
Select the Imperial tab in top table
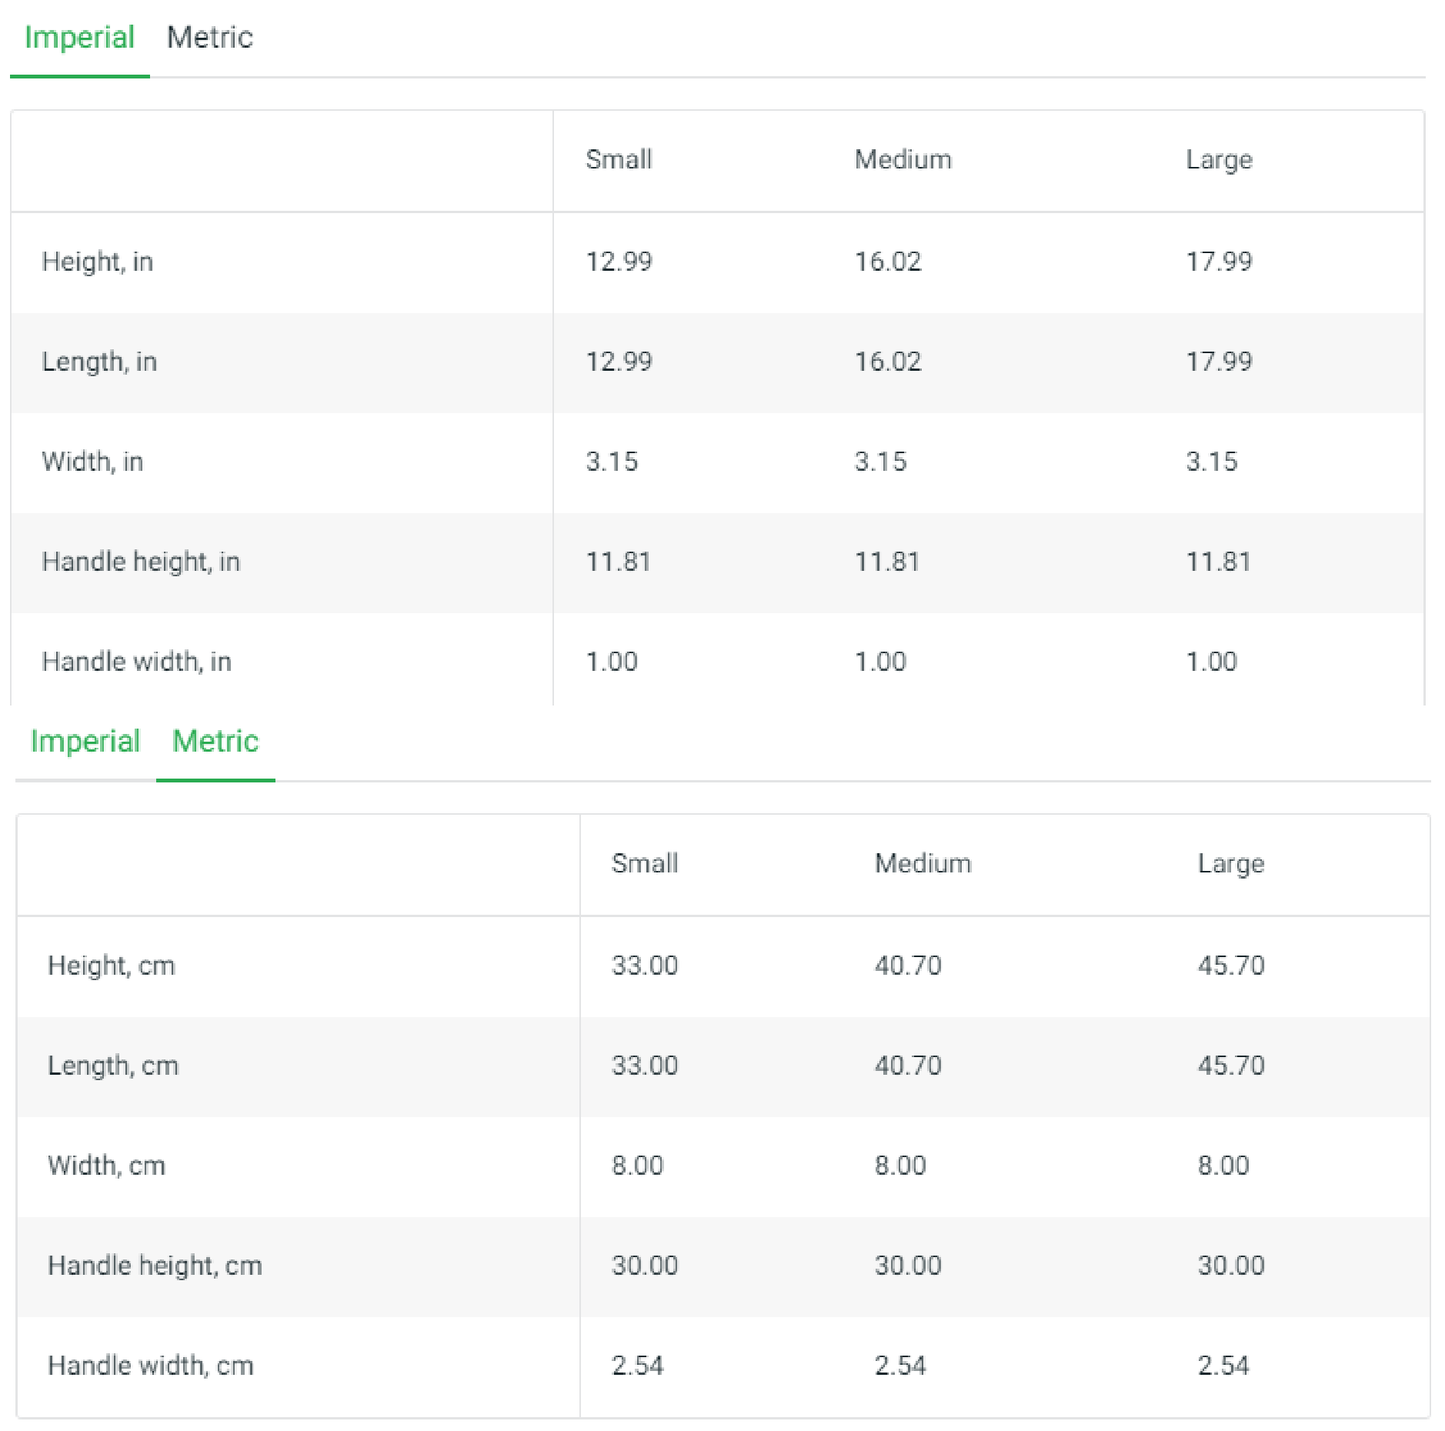(x=79, y=38)
